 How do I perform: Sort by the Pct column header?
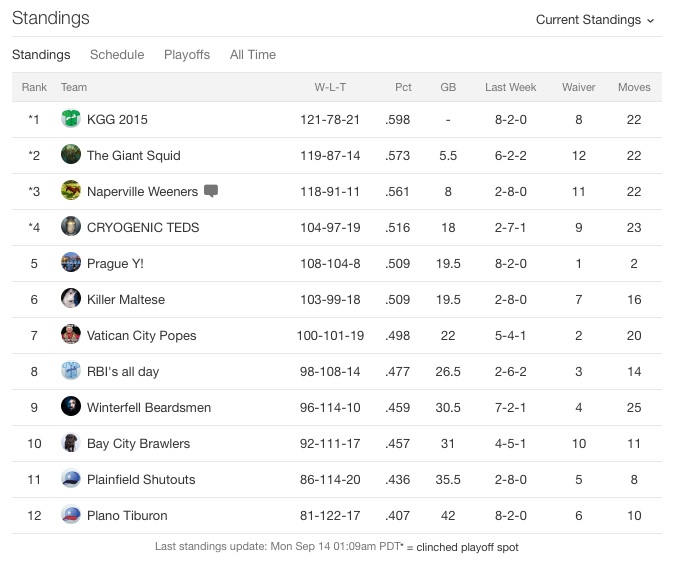[x=403, y=87]
